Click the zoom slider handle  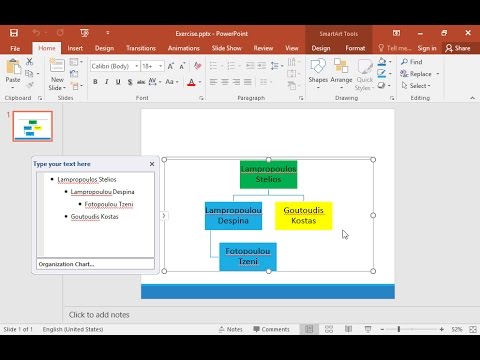(x=399, y=329)
